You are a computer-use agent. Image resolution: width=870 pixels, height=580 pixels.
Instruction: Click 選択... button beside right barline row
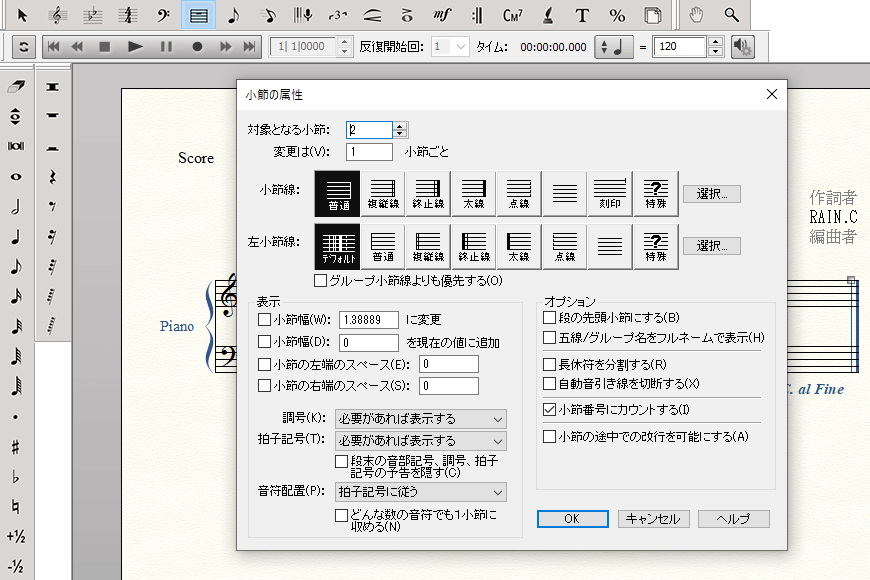click(x=712, y=193)
